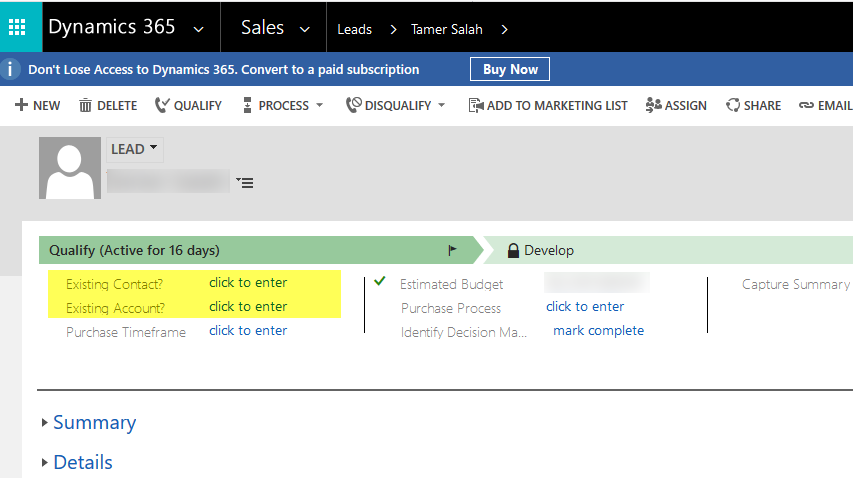Choose DISQUALIFY command label
This screenshot has width=853, height=478.
398,105
